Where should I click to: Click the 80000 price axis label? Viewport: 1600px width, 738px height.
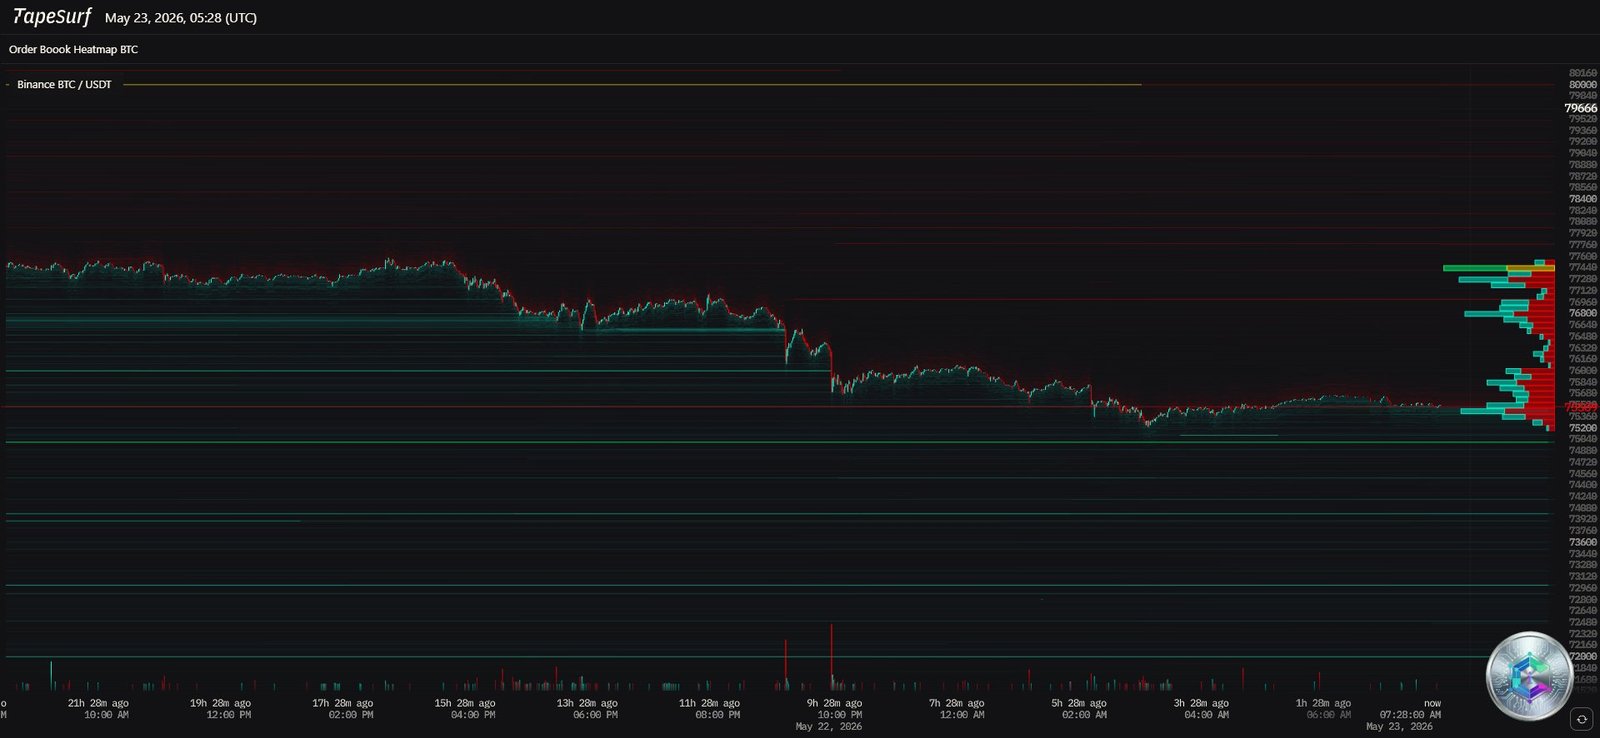click(x=1583, y=85)
